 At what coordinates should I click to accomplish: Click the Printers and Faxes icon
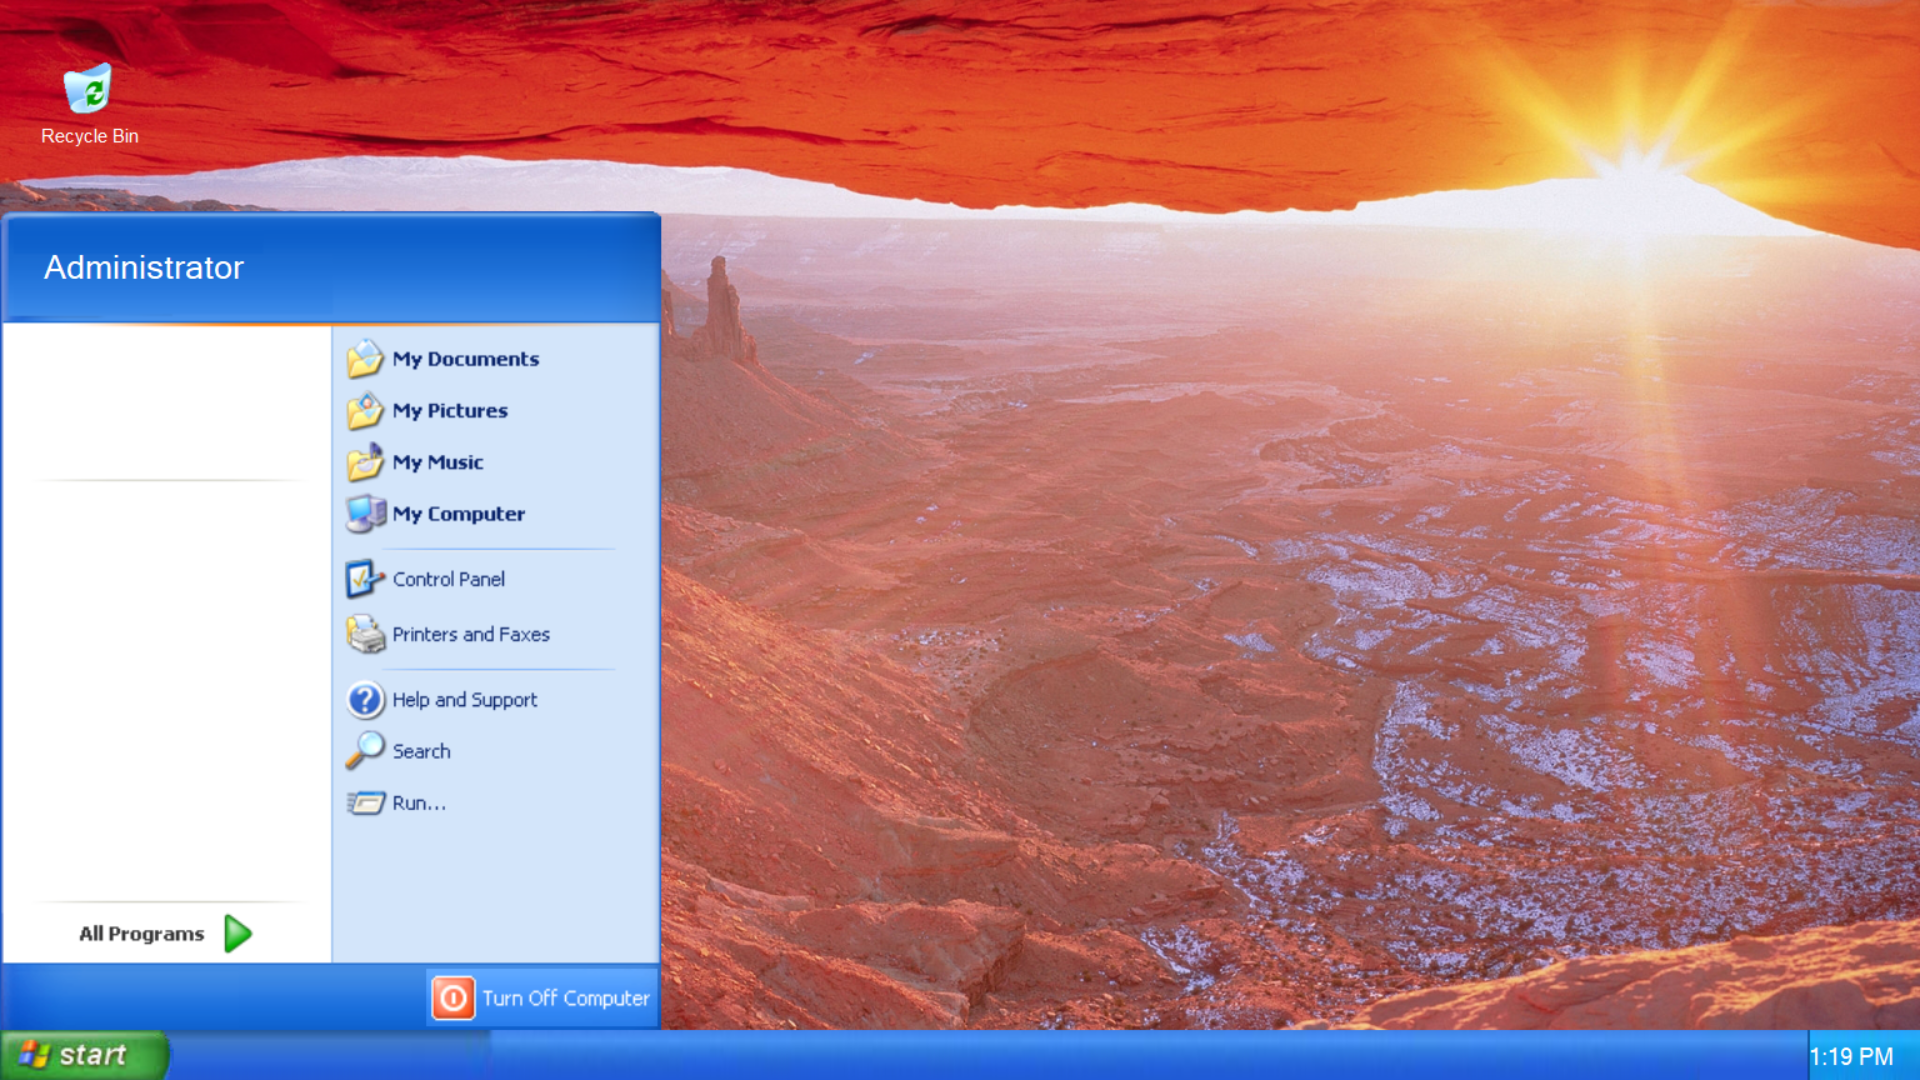pyautogui.click(x=365, y=634)
